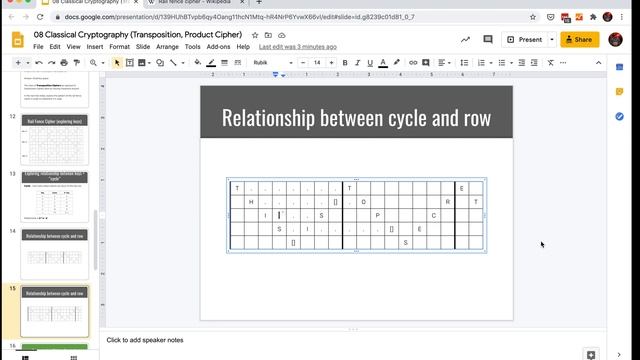Print the presentation
This screenshot has width=640, height=360.
click(64, 63)
